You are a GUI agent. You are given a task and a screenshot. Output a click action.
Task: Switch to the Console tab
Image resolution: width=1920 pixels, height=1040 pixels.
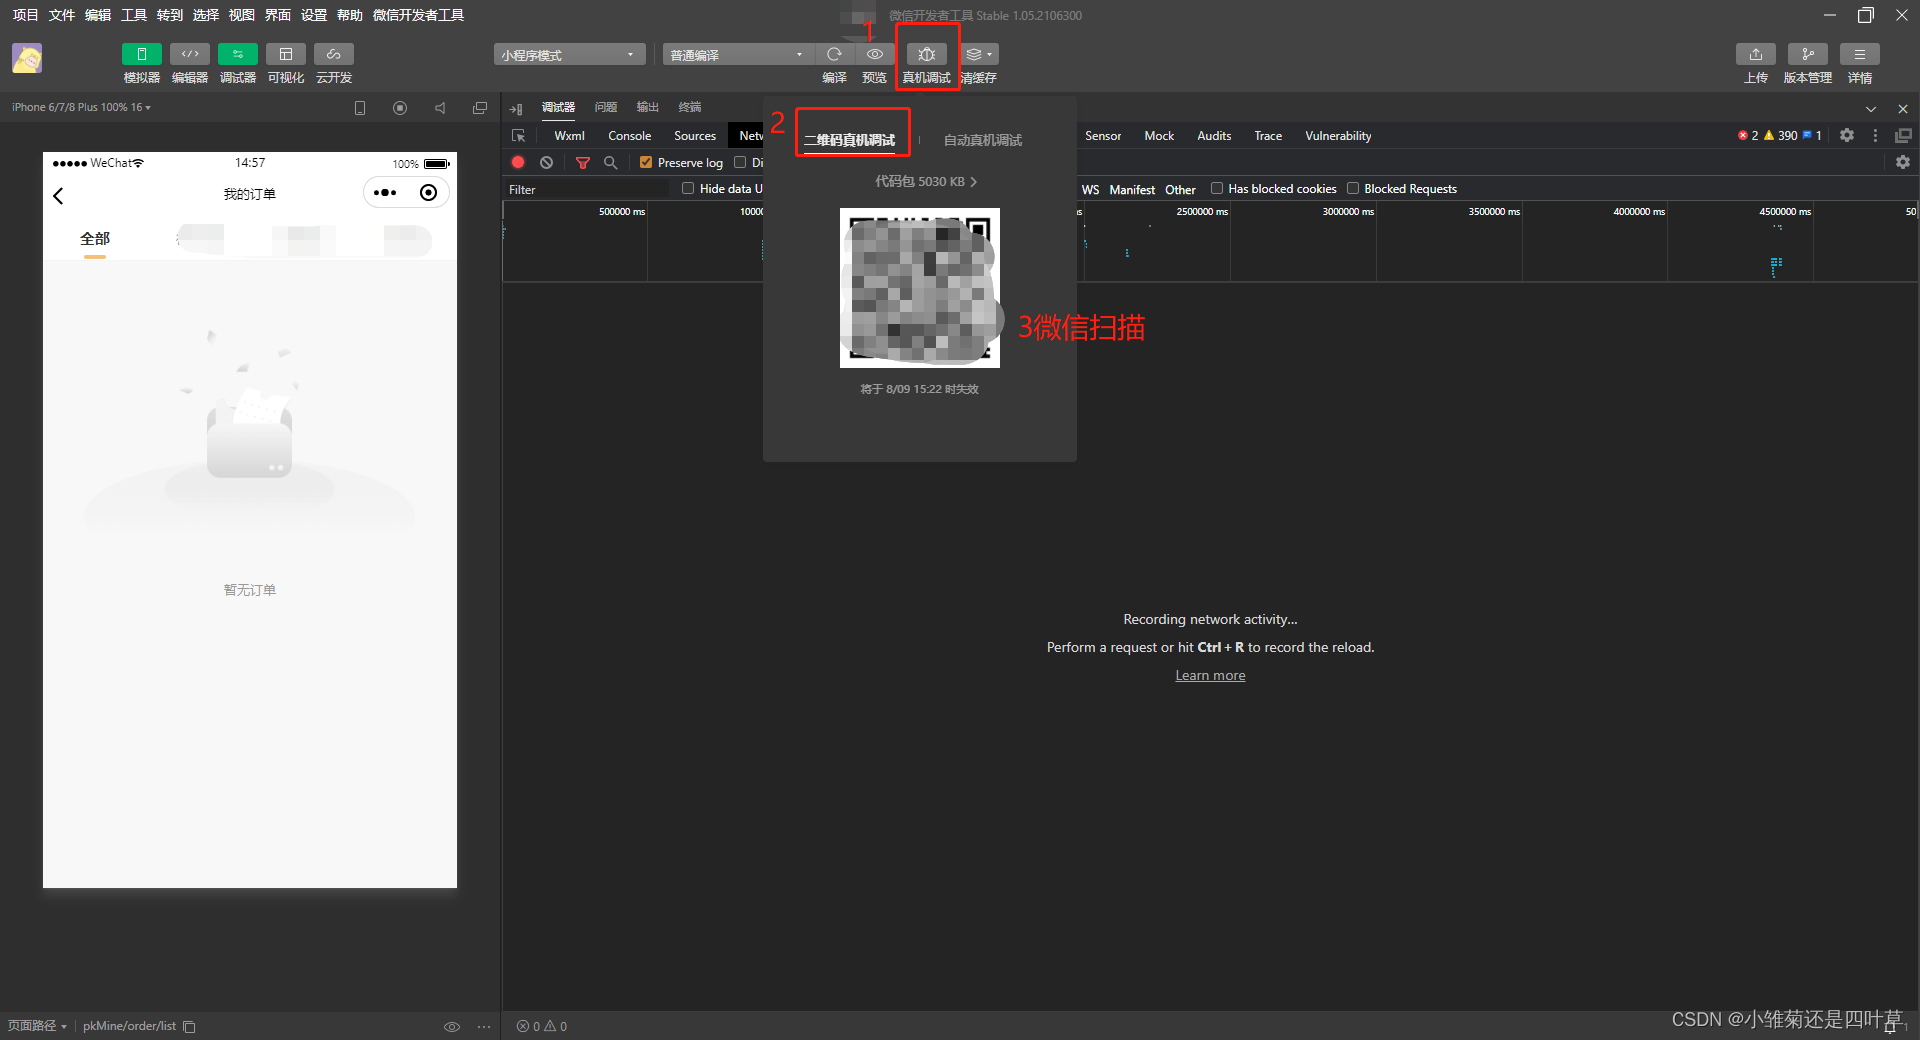point(629,136)
